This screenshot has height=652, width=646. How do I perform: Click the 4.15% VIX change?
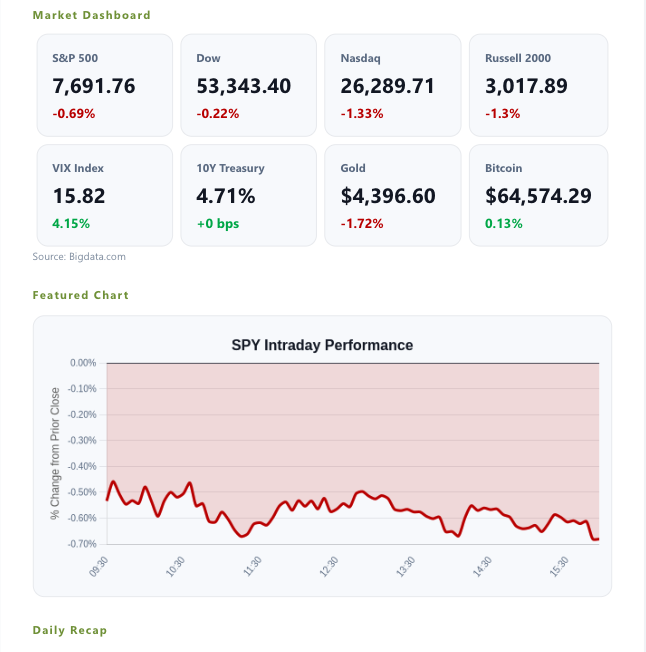71,224
